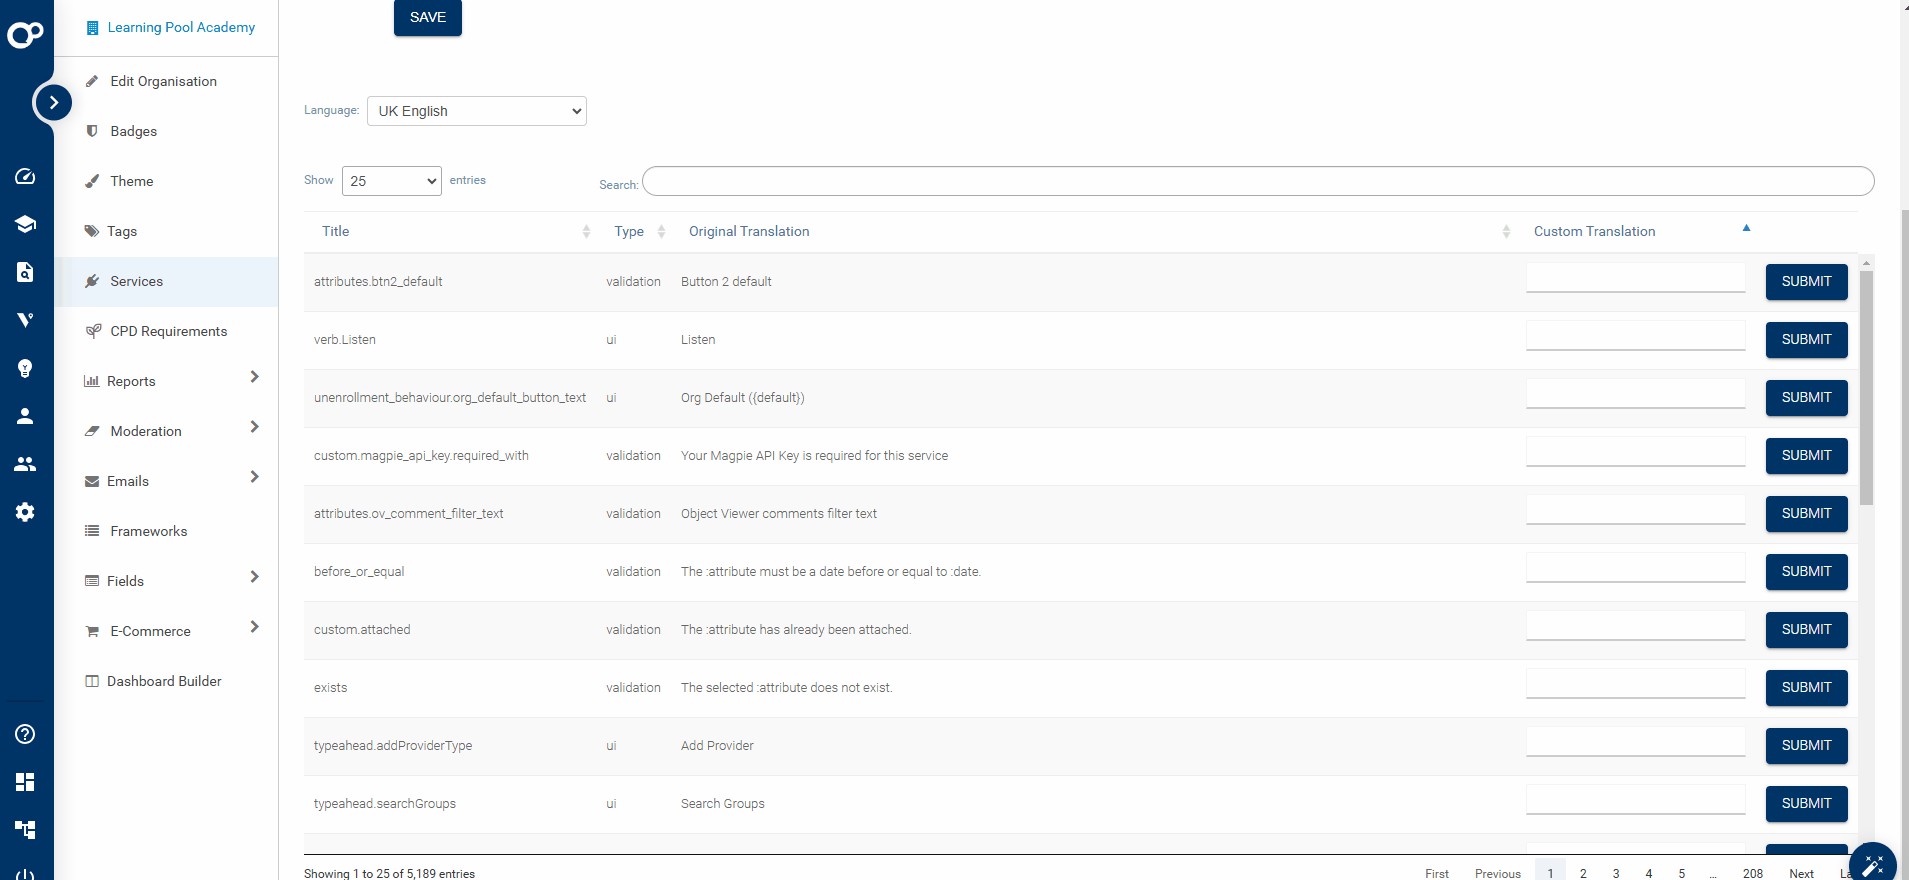Image resolution: width=1909 pixels, height=880 pixels.
Task: Click the lightbulb icon in the sidebar
Action: click(x=25, y=368)
